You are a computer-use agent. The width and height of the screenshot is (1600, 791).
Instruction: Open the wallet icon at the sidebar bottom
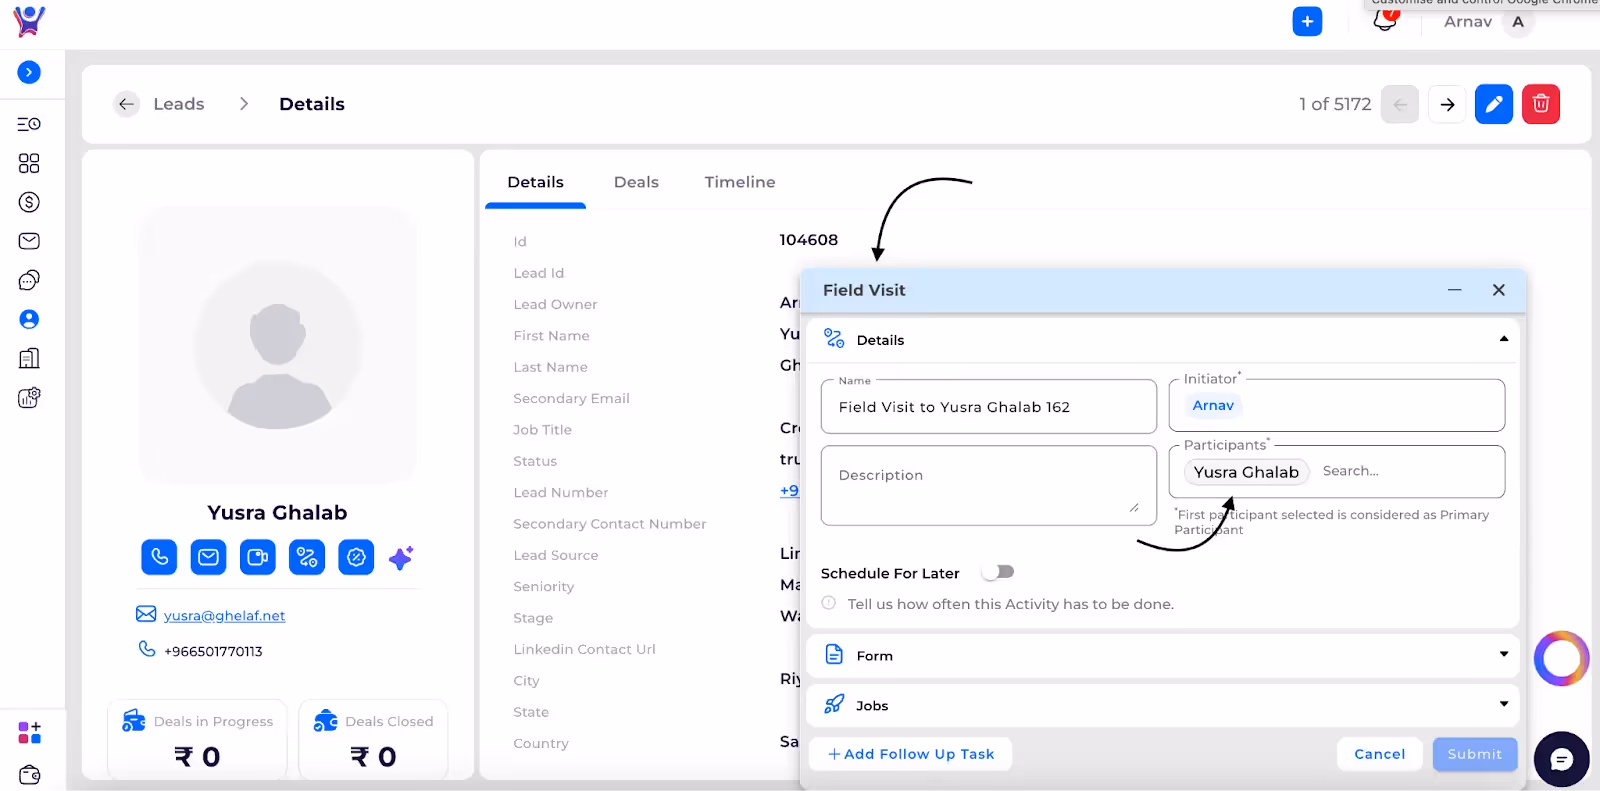click(x=29, y=775)
